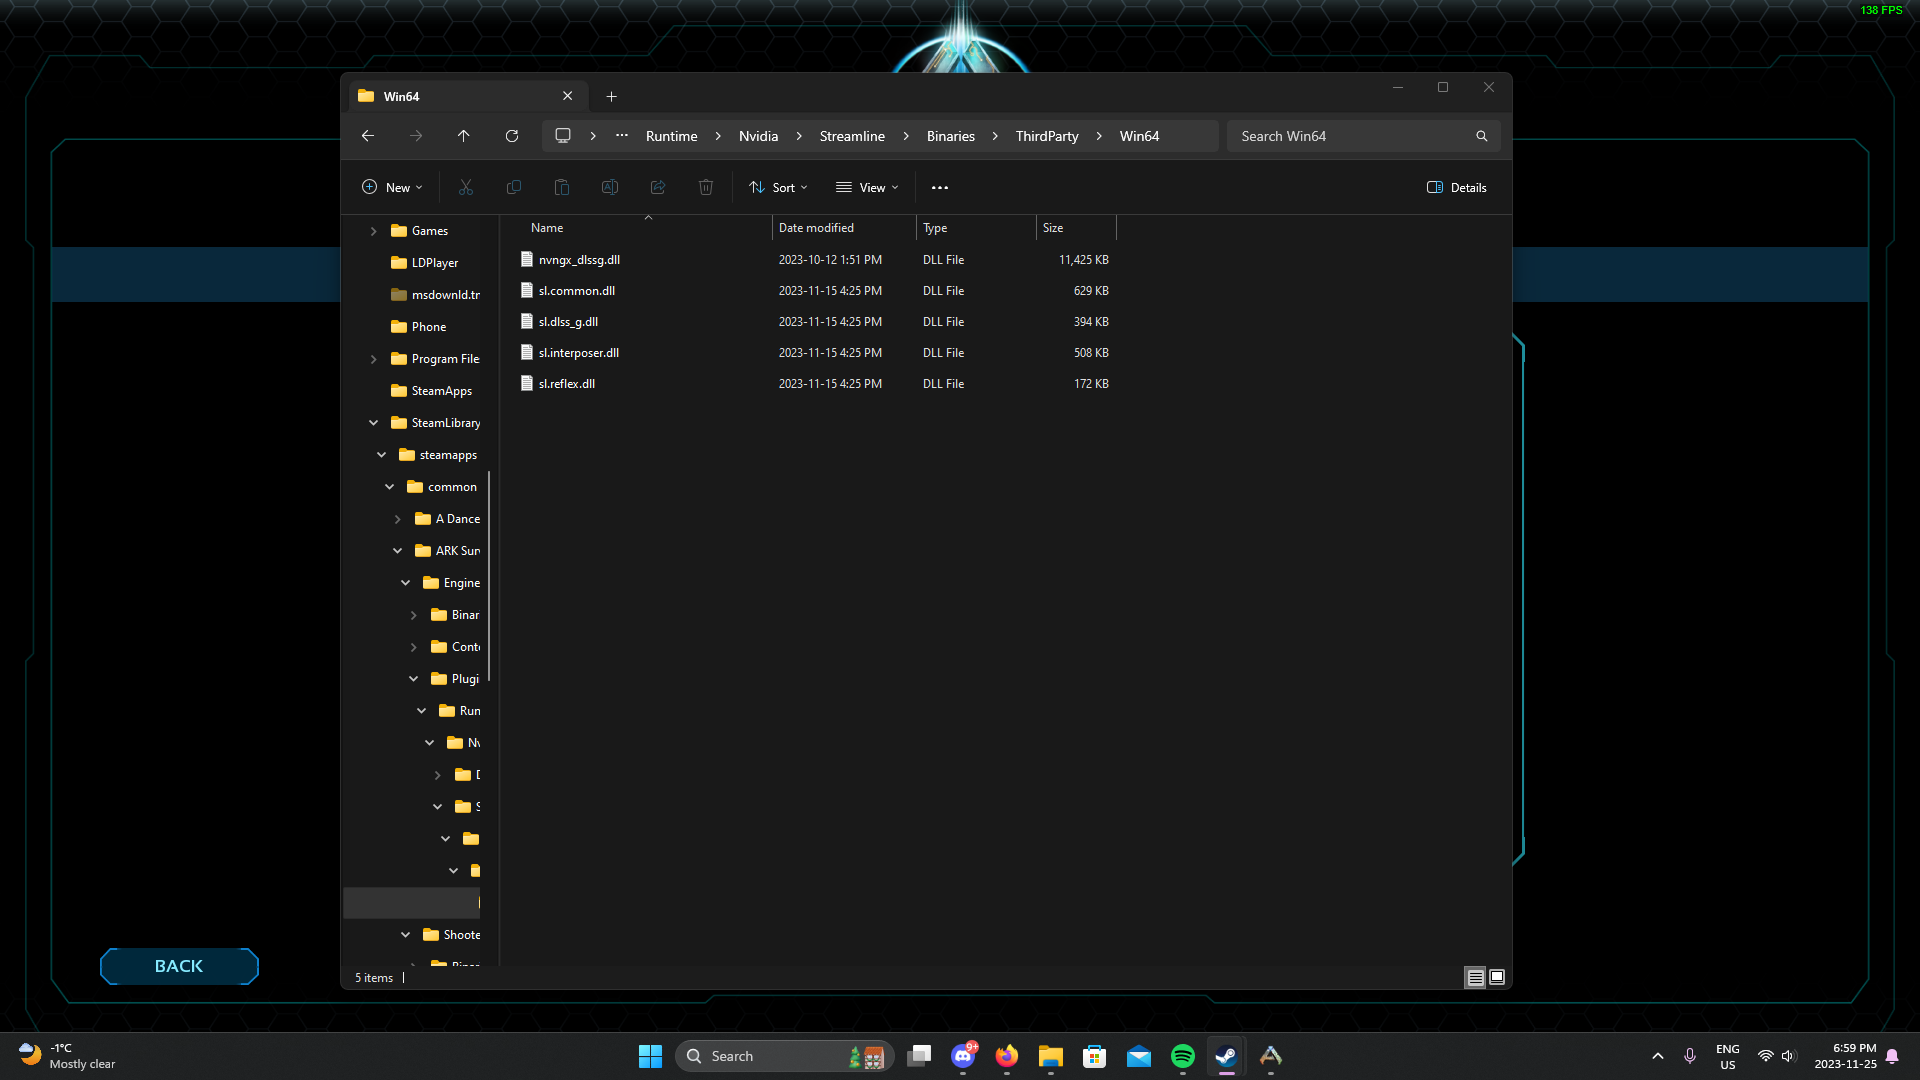The width and height of the screenshot is (1920, 1080).
Task: Click the Delete trash icon in toolbar
Action: (706, 187)
